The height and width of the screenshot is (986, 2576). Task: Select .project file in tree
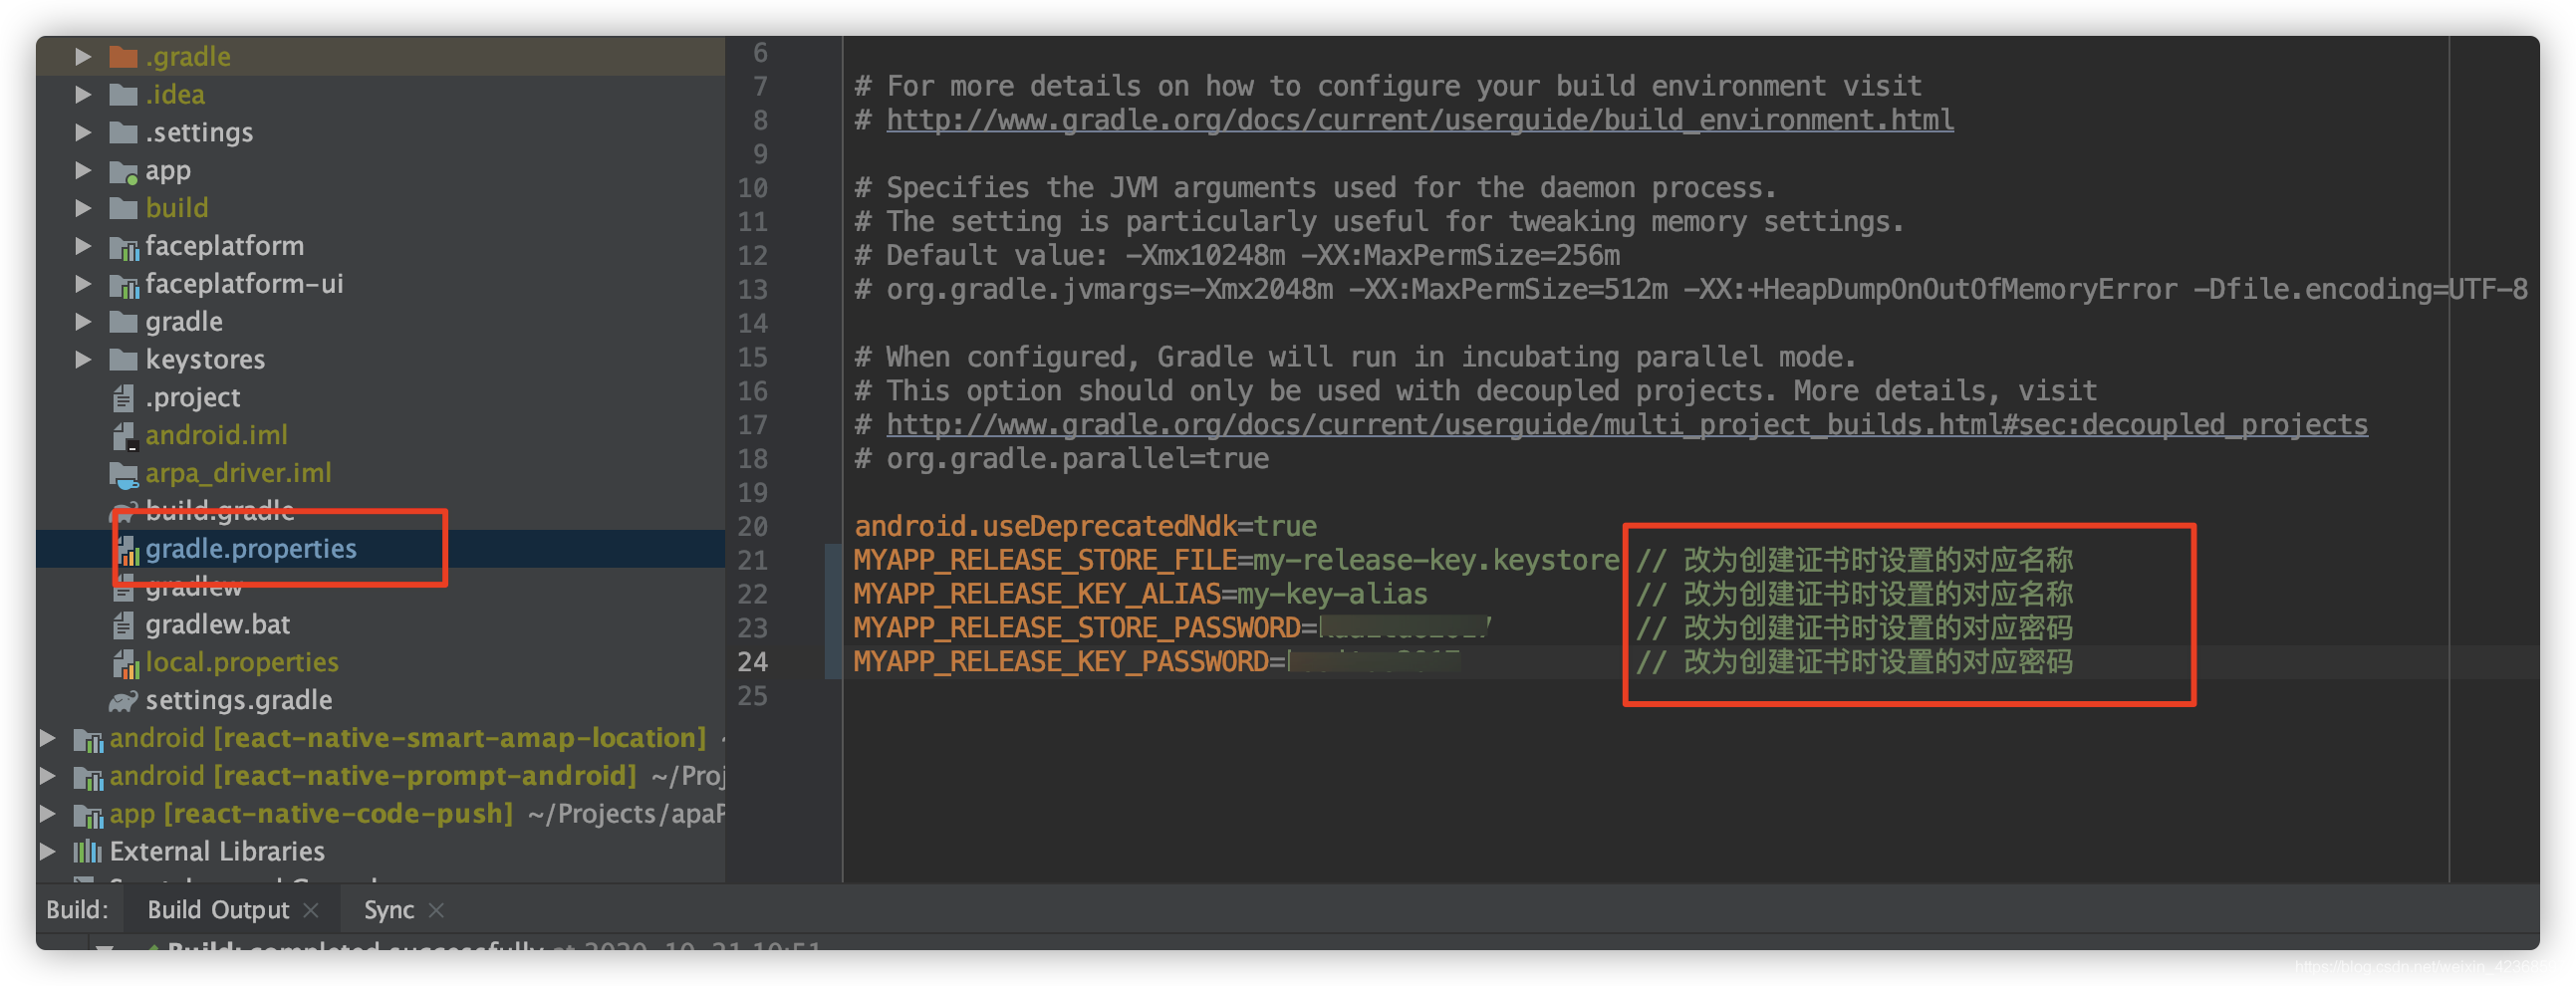pyautogui.click(x=193, y=398)
